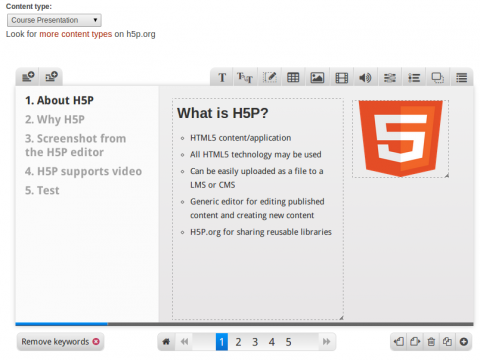Select keyword '2. Why H5P'
480x360 pixels.
[x=55, y=119]
